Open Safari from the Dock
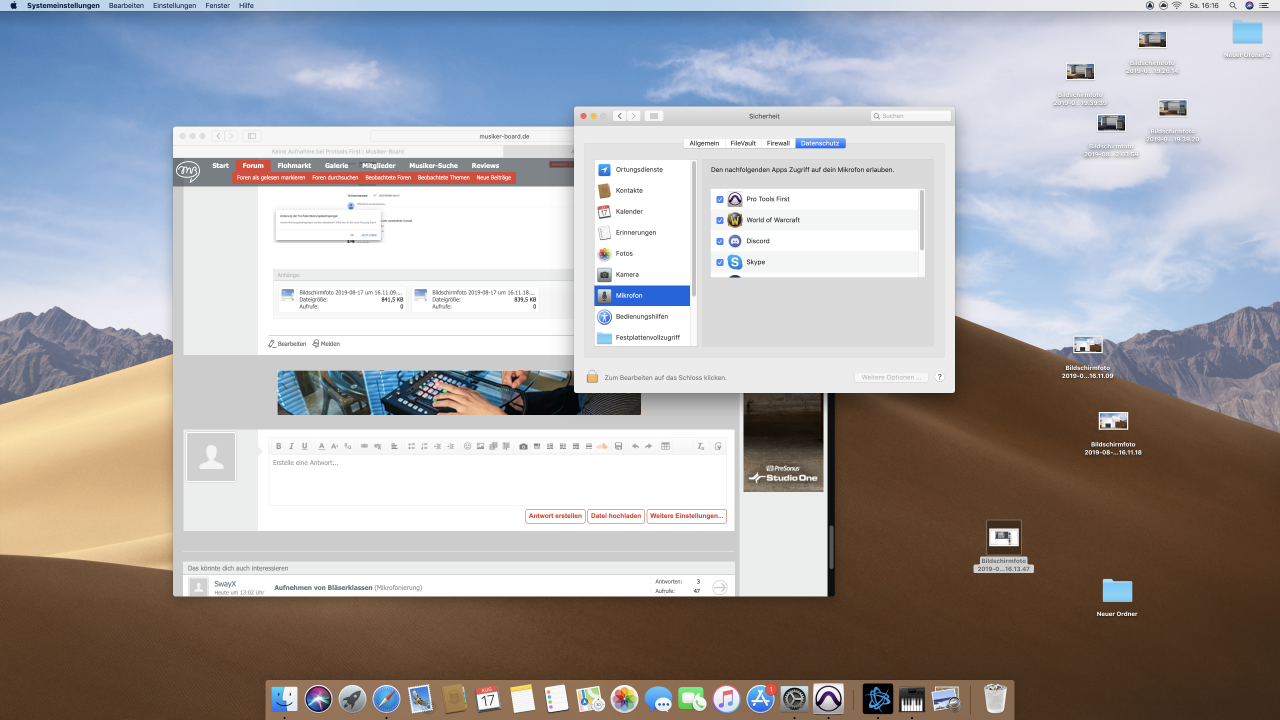Screen dimensions: 1280x720 (x=387, y=698)
